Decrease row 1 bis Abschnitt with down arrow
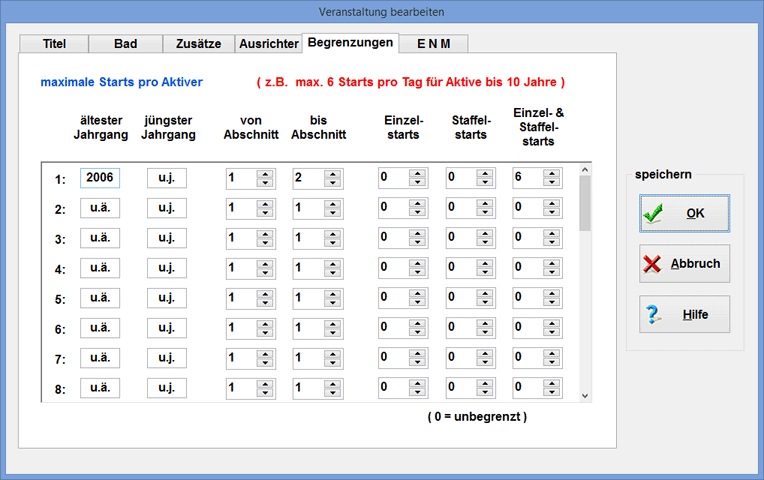This screenshot has width=764, height=480. coord(331,183)
